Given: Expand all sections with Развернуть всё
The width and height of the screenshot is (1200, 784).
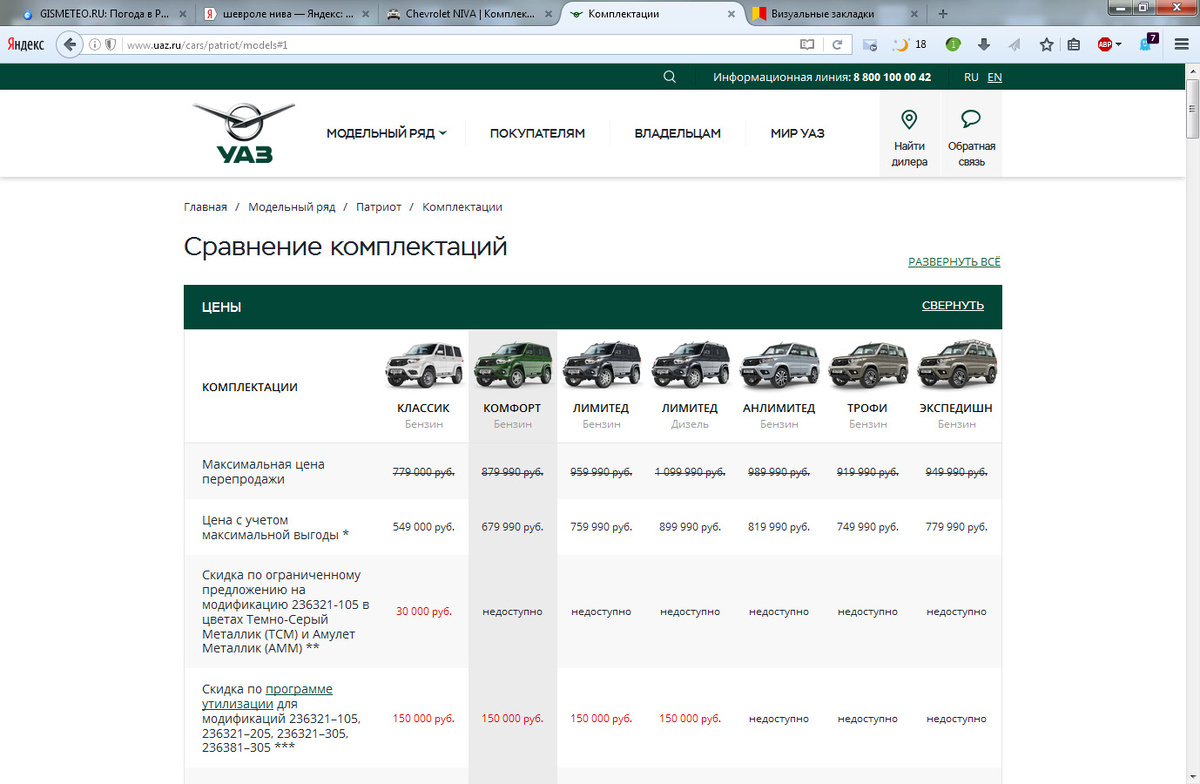Looking at the screenshot, I should (954, 262).
